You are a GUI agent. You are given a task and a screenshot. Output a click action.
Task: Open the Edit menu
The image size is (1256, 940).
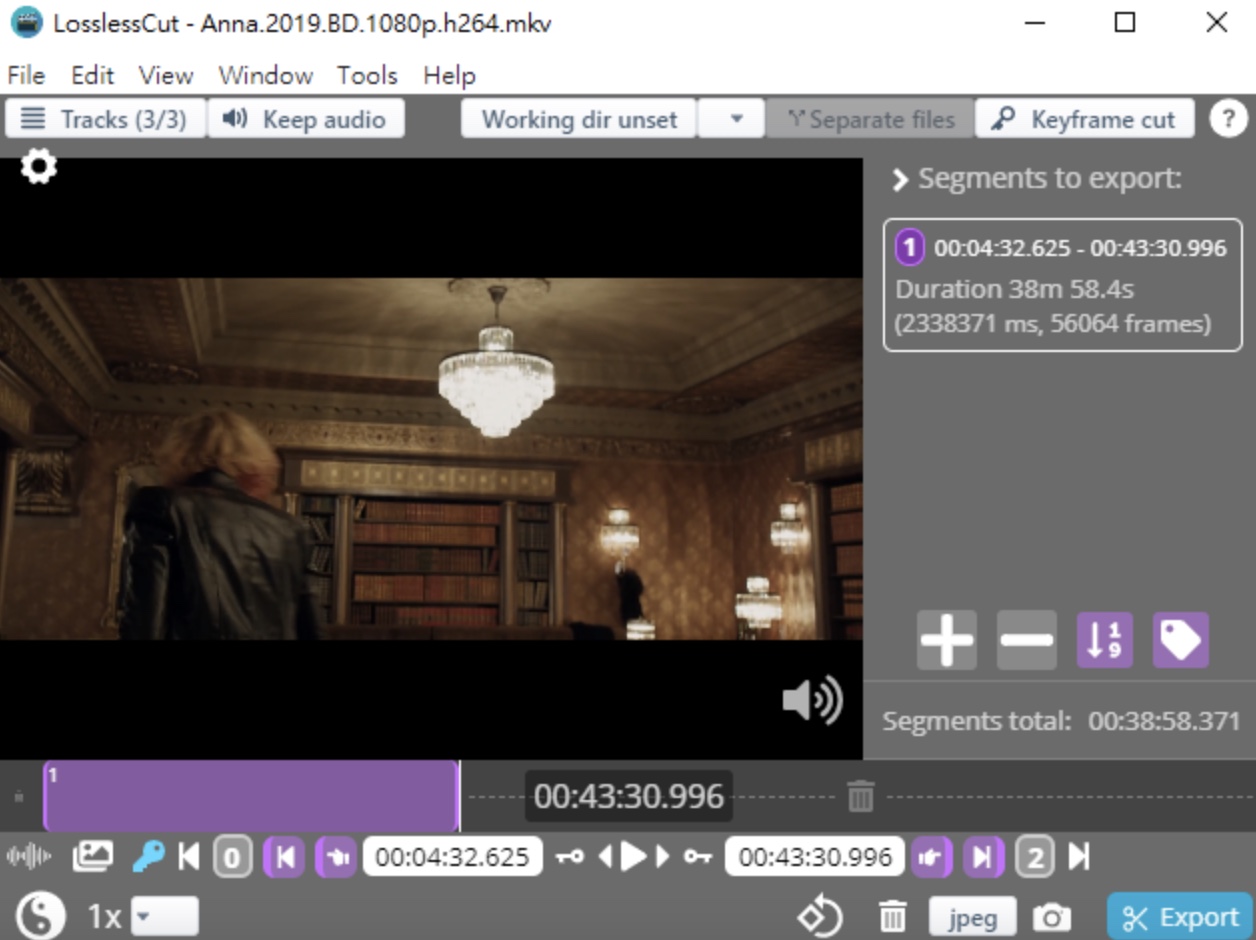[x=92, y=75]
